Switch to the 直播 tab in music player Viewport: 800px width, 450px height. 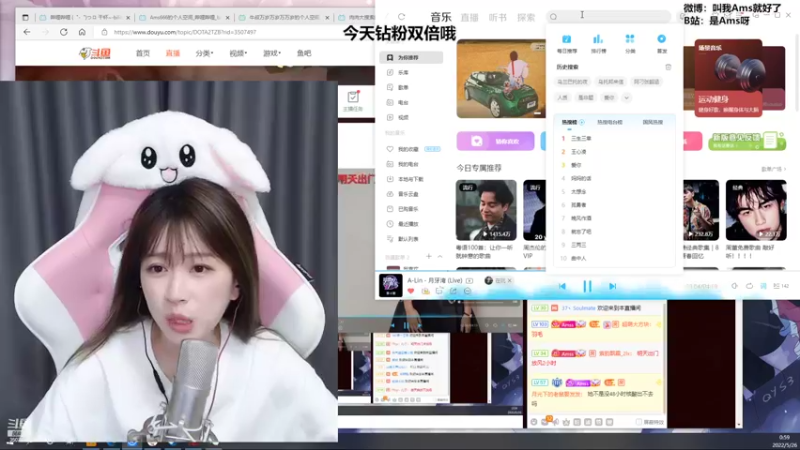(x=469, y=17)
